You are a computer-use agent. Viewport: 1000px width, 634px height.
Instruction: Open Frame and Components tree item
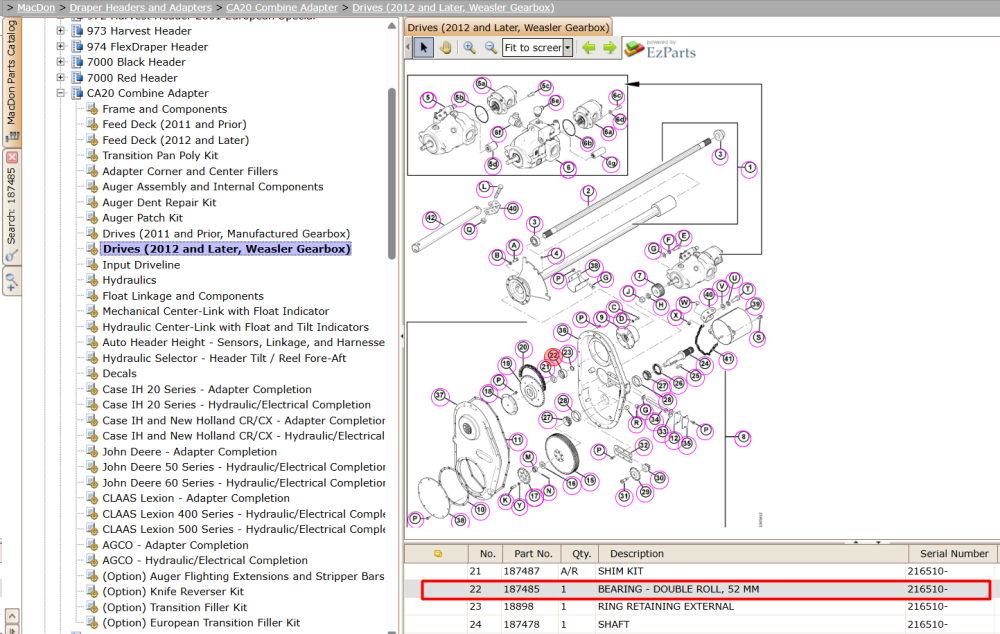[165, 109]
